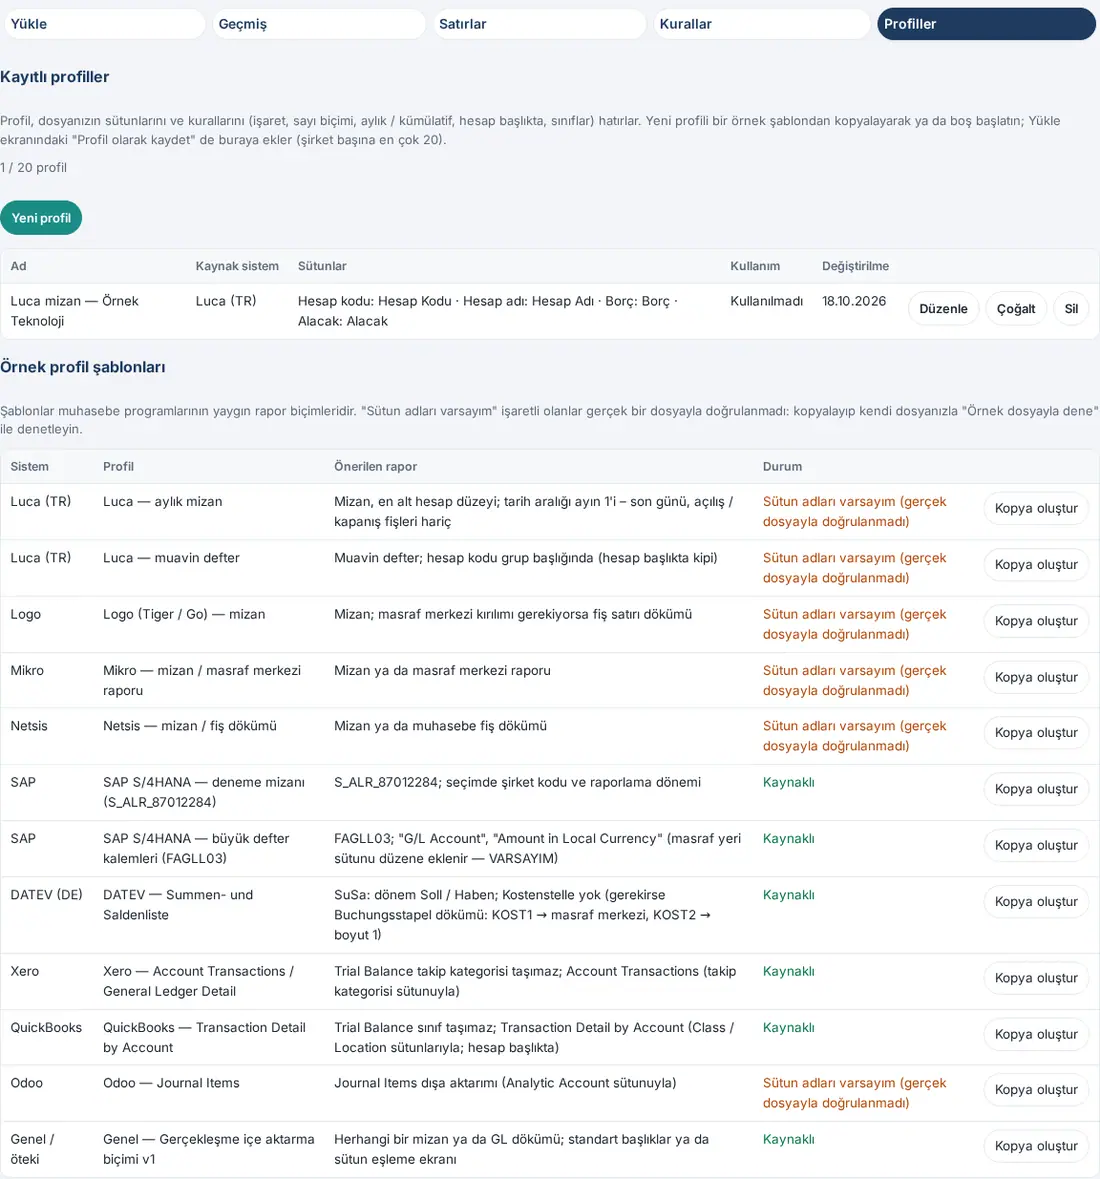Click the 'Sistem' column header
1100x1179 pixels.
(x=29, y=466)
